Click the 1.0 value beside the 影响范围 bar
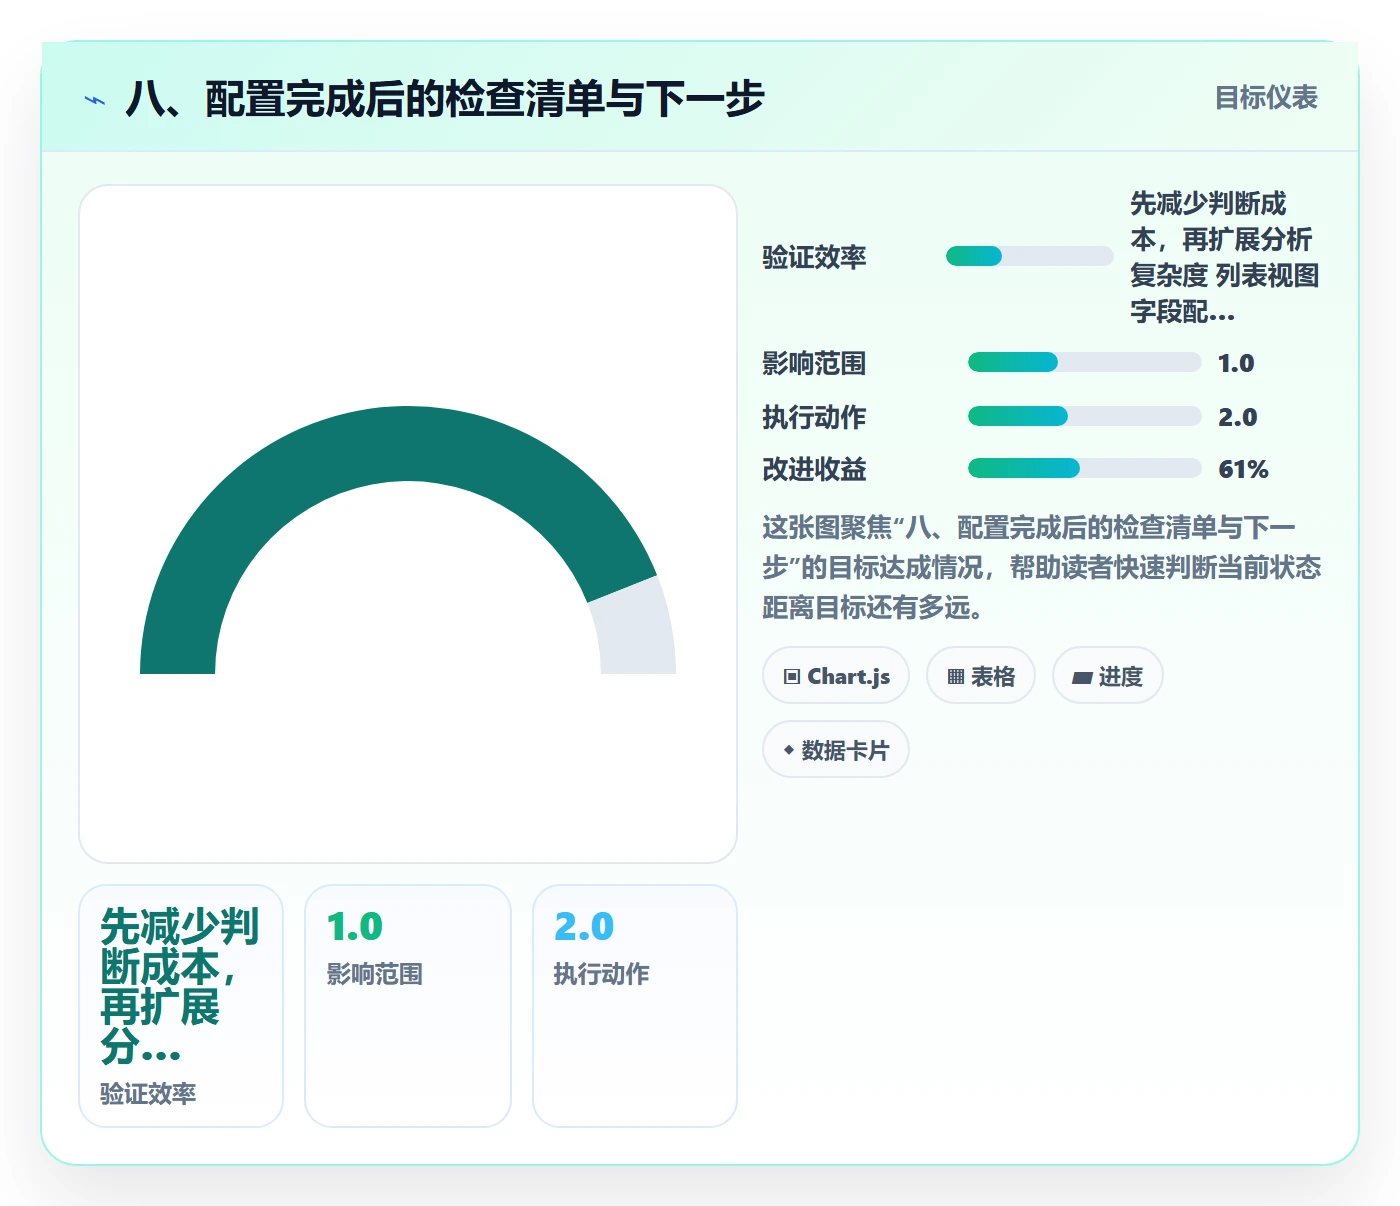Image resolution: width=1400 pixels, height=1206 pixels. point(1236,363)
